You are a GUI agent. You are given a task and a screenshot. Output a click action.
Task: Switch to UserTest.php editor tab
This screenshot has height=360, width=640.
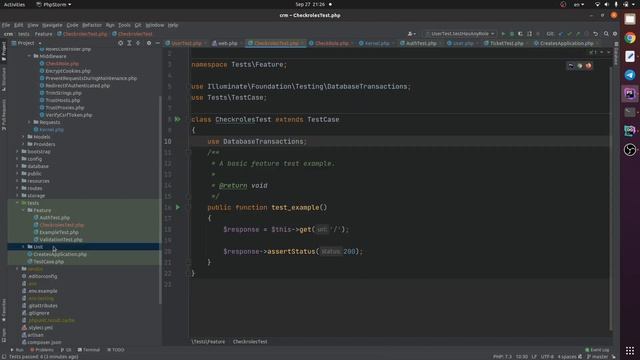pyautogui.click(x=186, y=43)
